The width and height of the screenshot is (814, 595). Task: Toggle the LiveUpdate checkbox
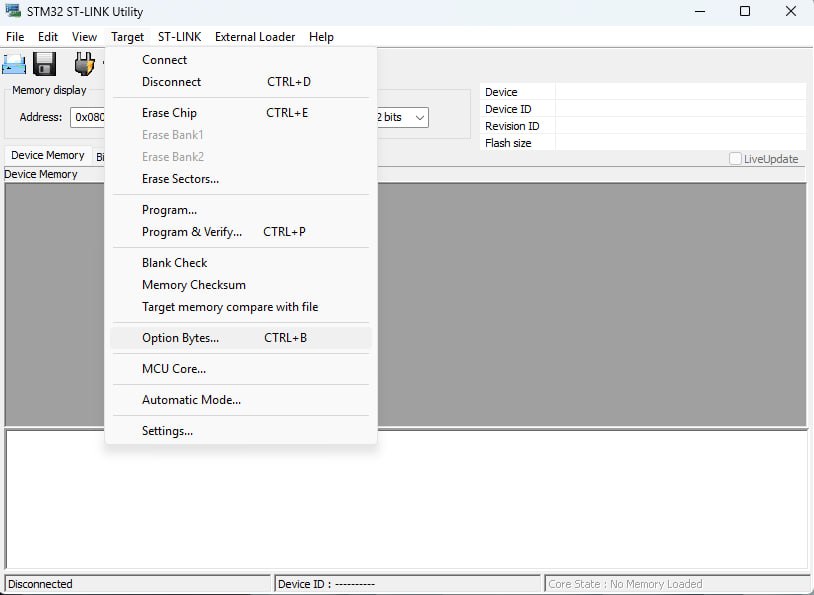735,159
